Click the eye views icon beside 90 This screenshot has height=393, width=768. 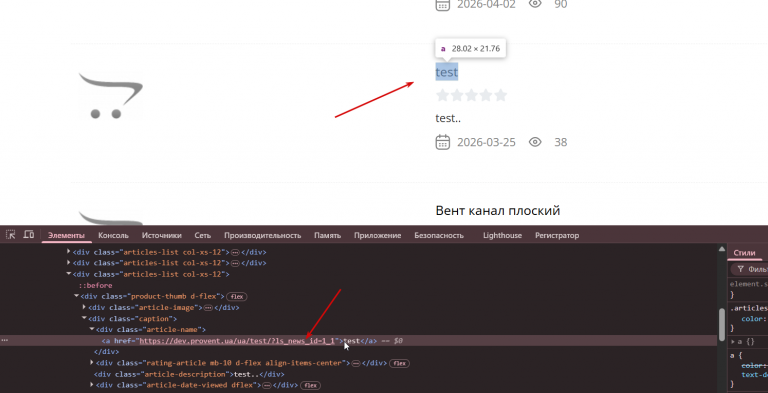(535, 4)
